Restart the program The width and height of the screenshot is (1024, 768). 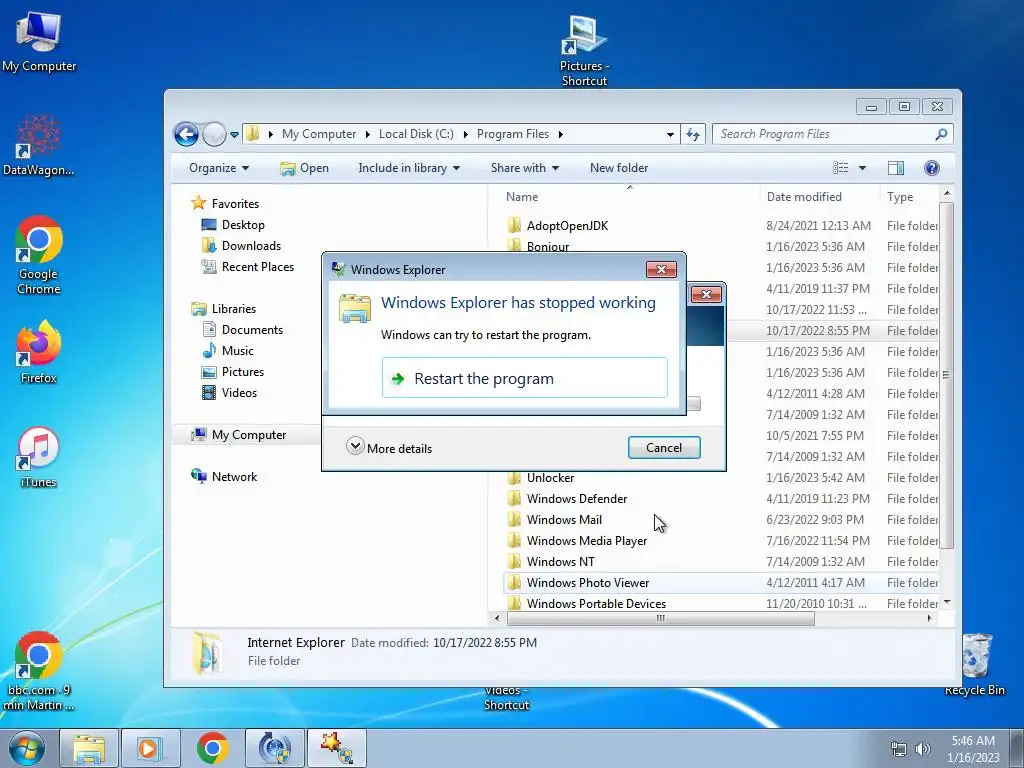pos(524,377)
